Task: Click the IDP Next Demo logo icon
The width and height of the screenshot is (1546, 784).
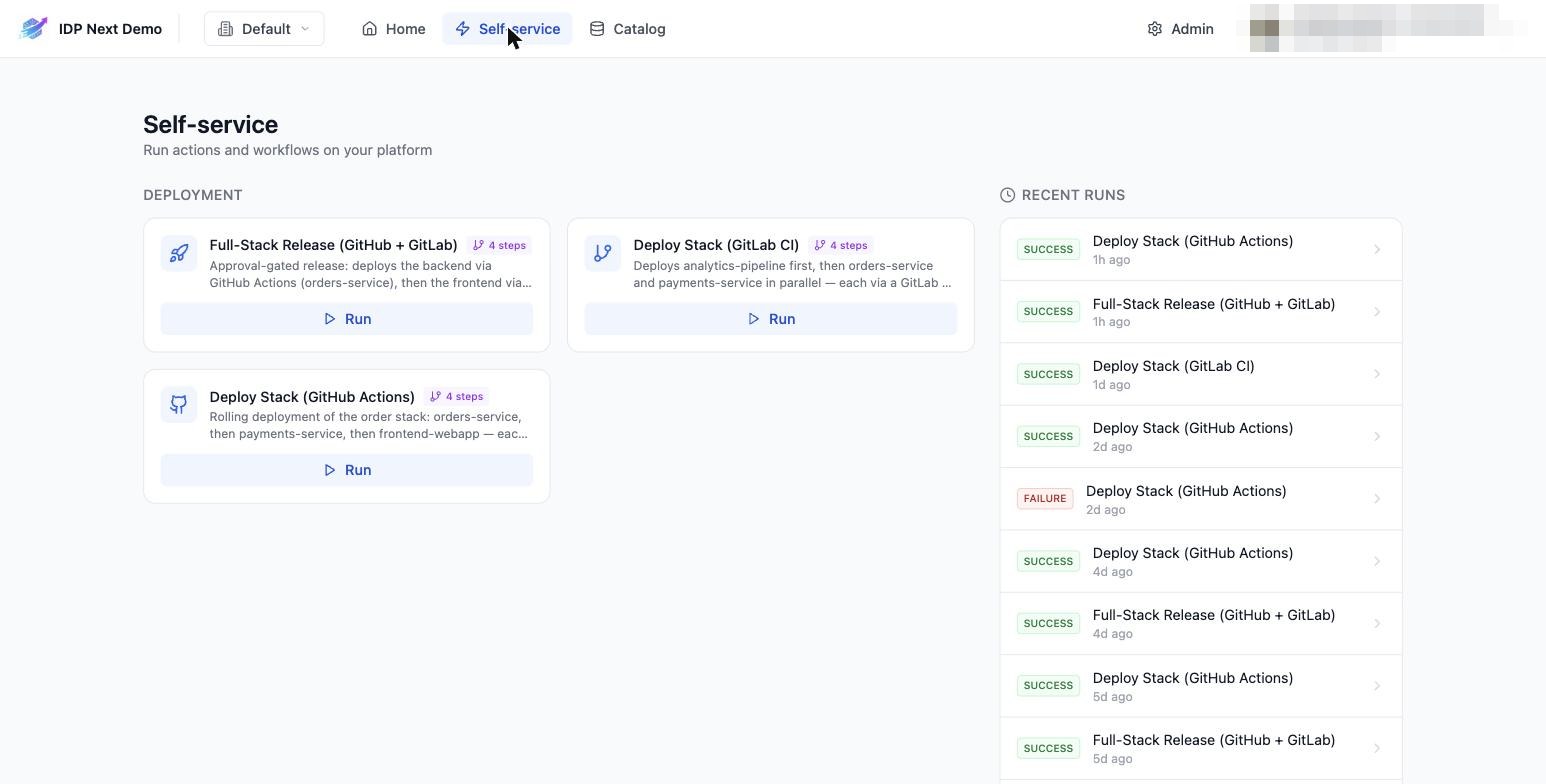Action: pos(33,28)
